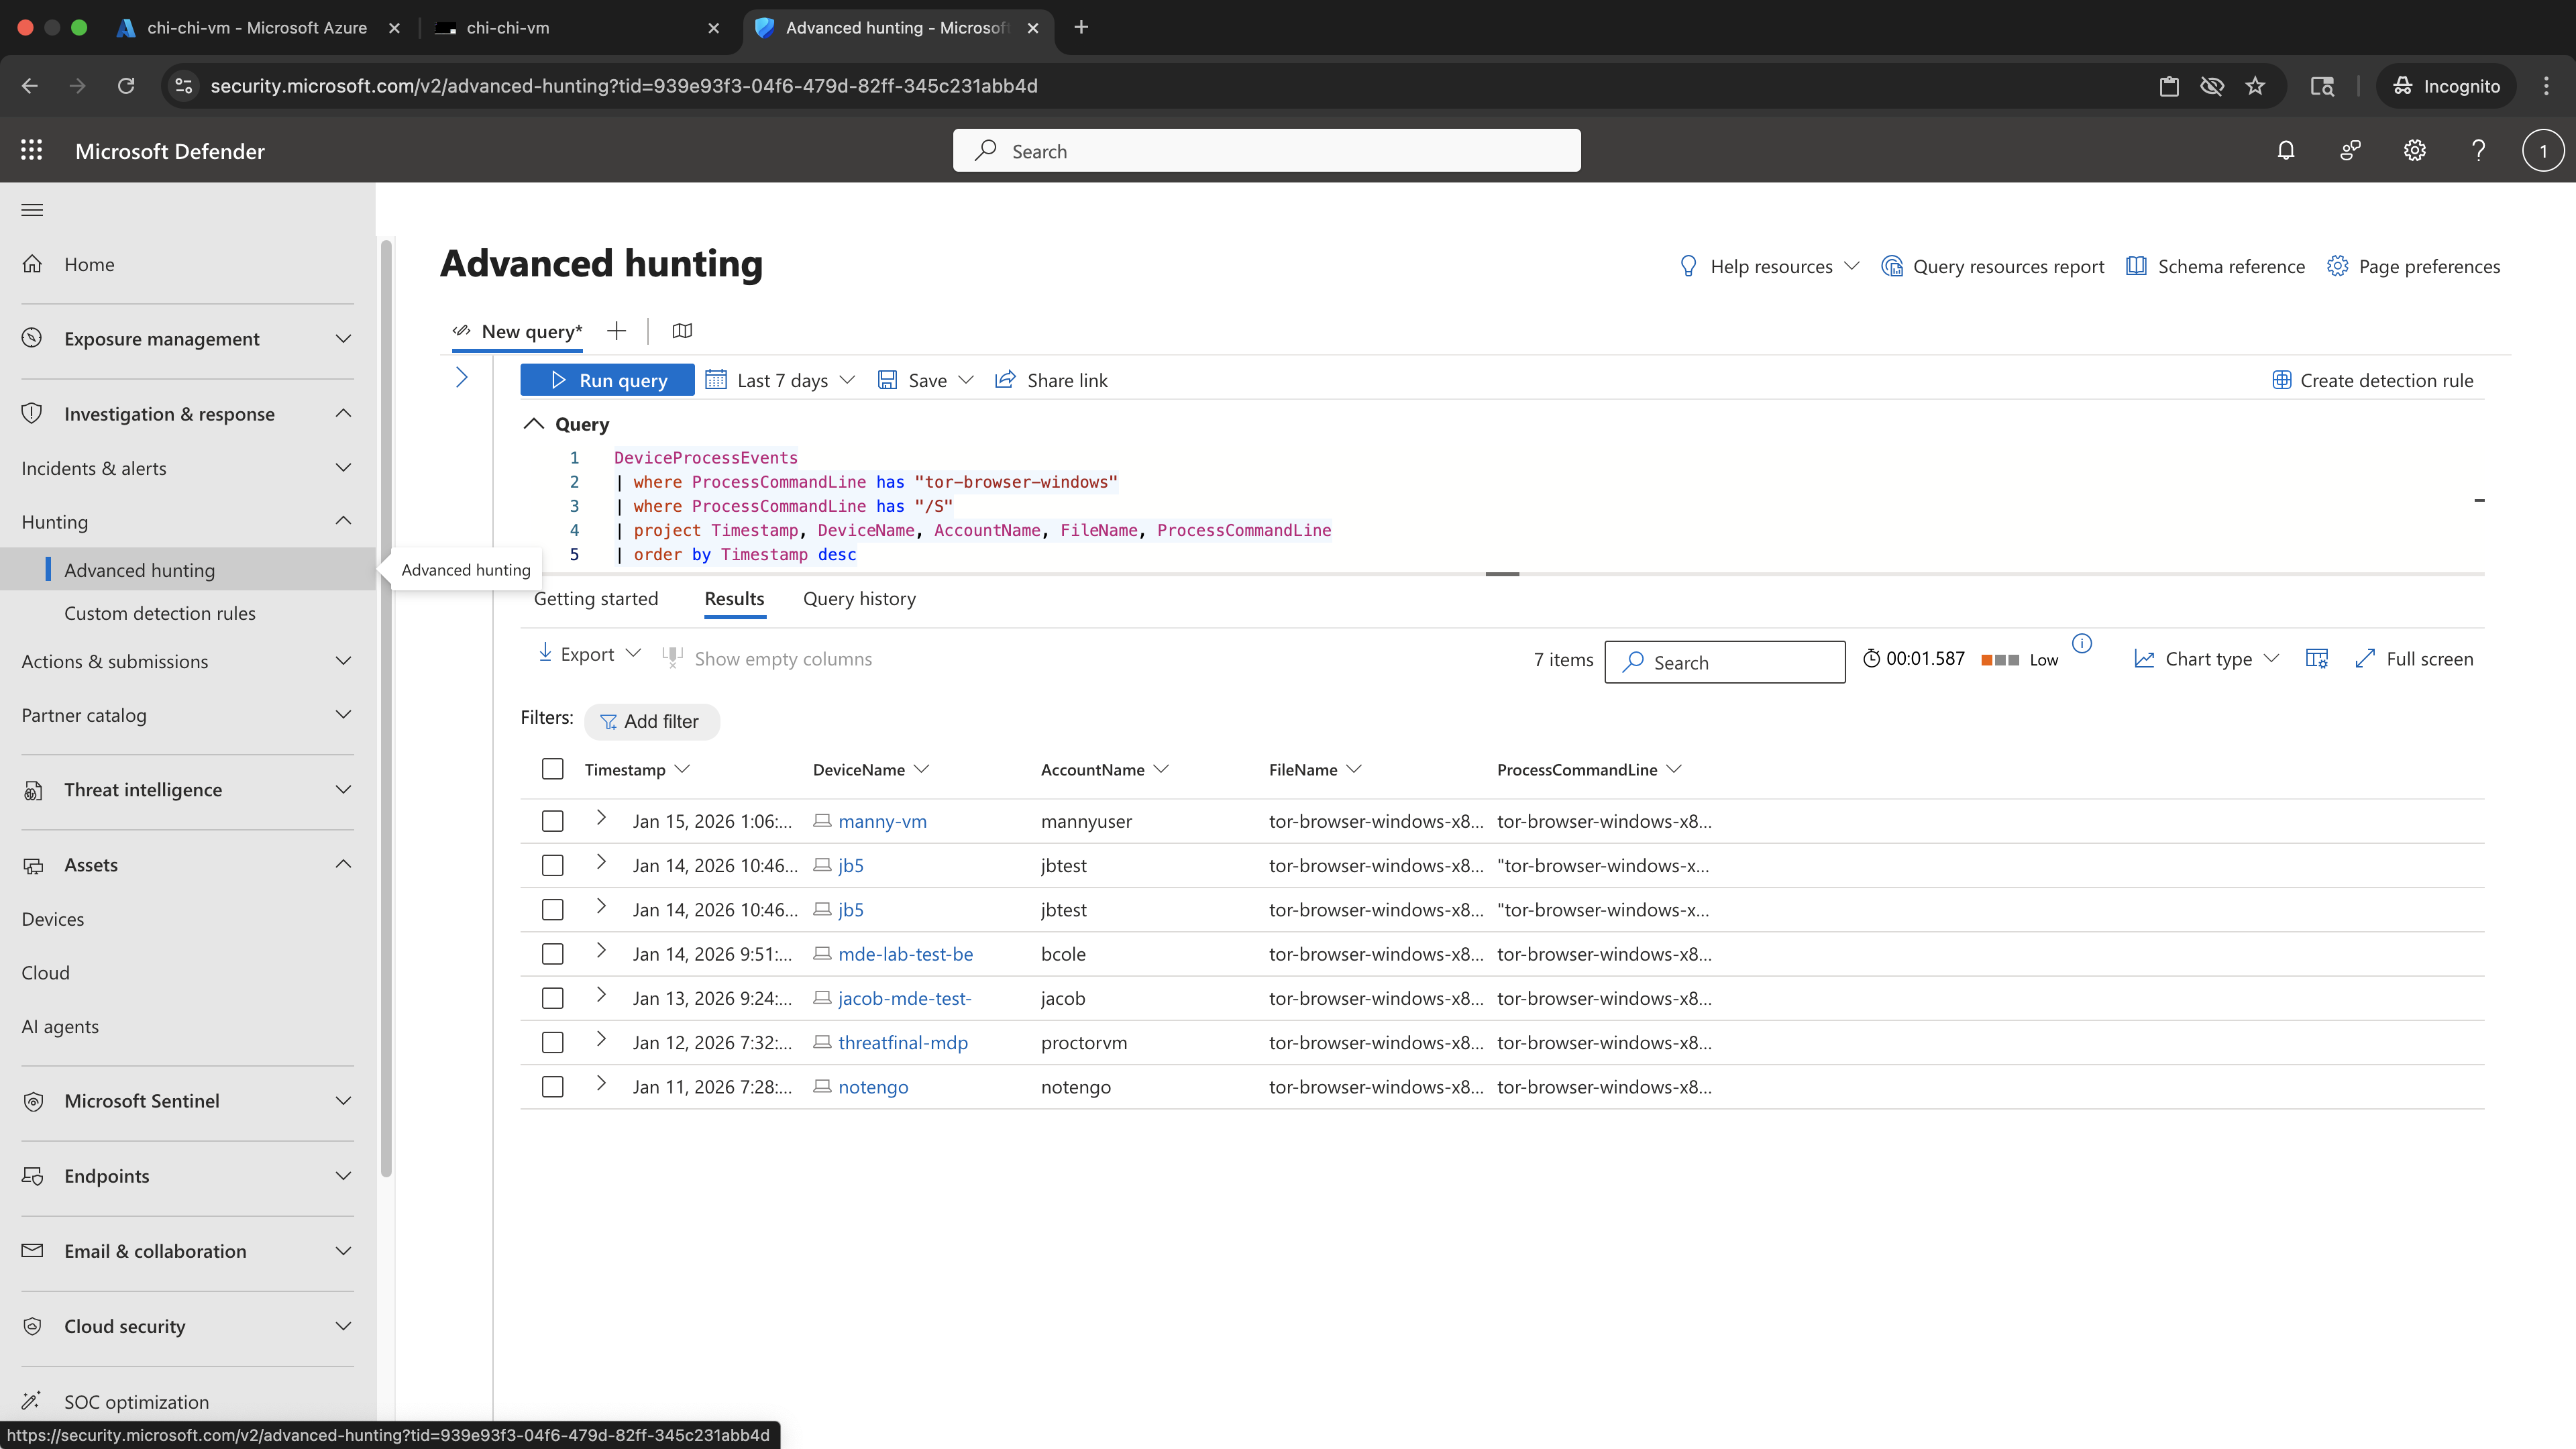Reload the browser page
The height and width of the screenshot is (1449, 2576).
[126, 86]
